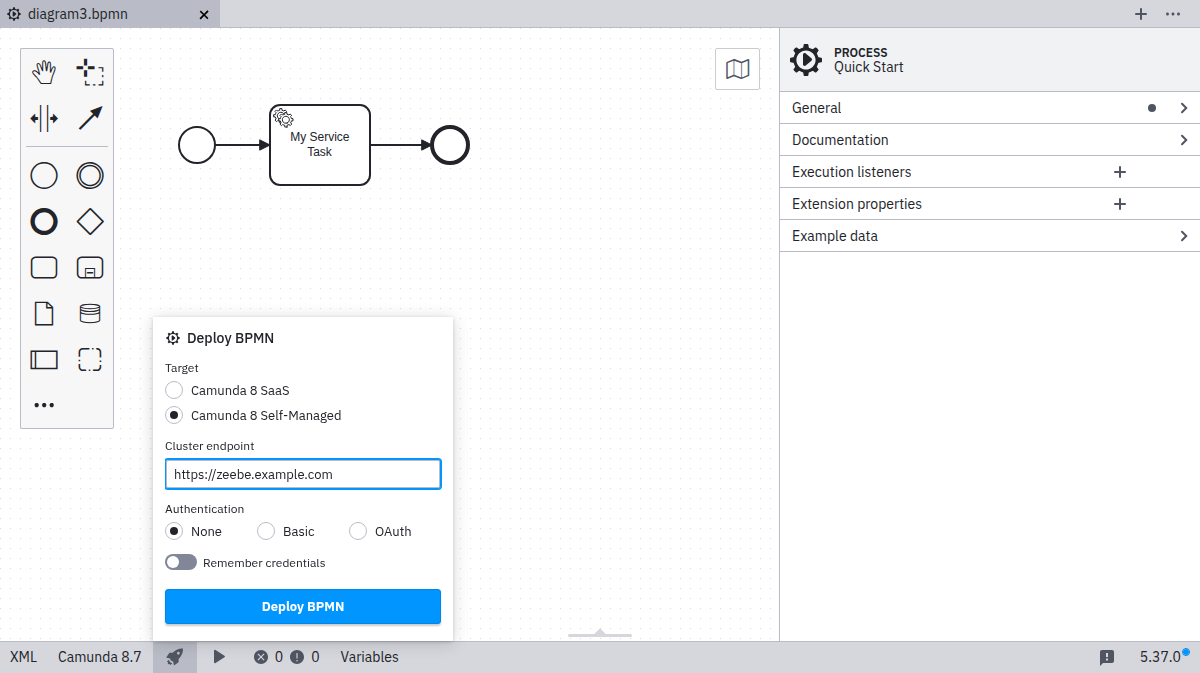1200x673 pixels.
Task: Select the Camunda 8 SaaS target radio
Action: (x=173, y=390)
